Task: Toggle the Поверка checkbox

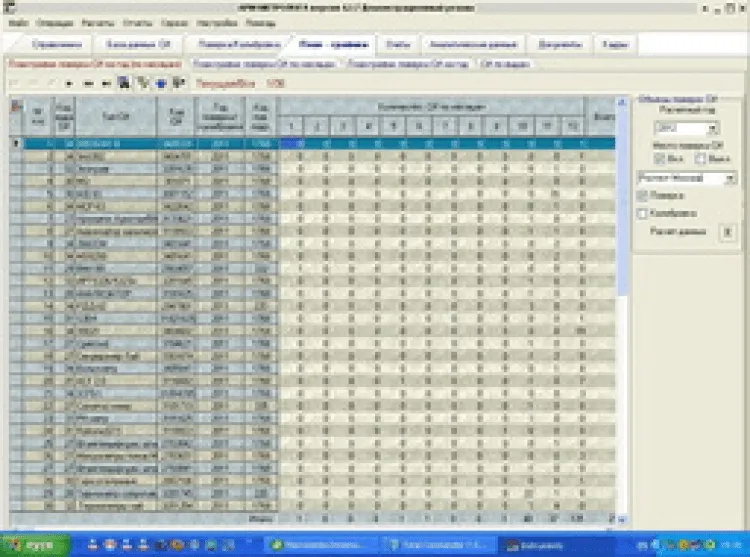Action: 642,196
